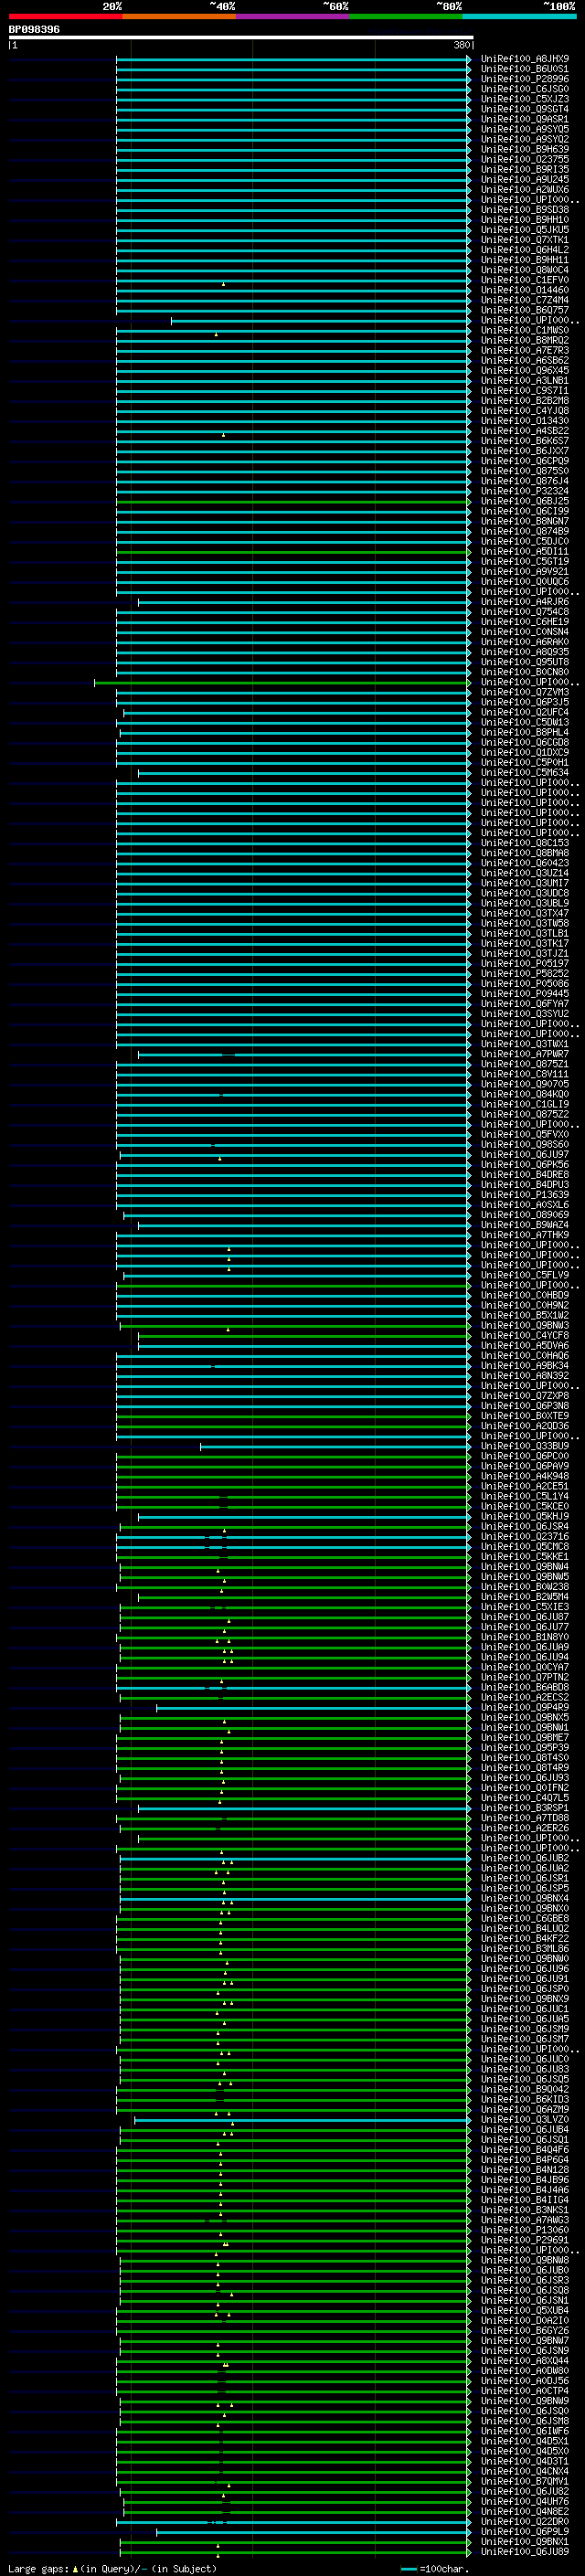Screen dimensions: 585x2576
Task: Select the label UniRef100_C6HE19
Action: (525, 622)
